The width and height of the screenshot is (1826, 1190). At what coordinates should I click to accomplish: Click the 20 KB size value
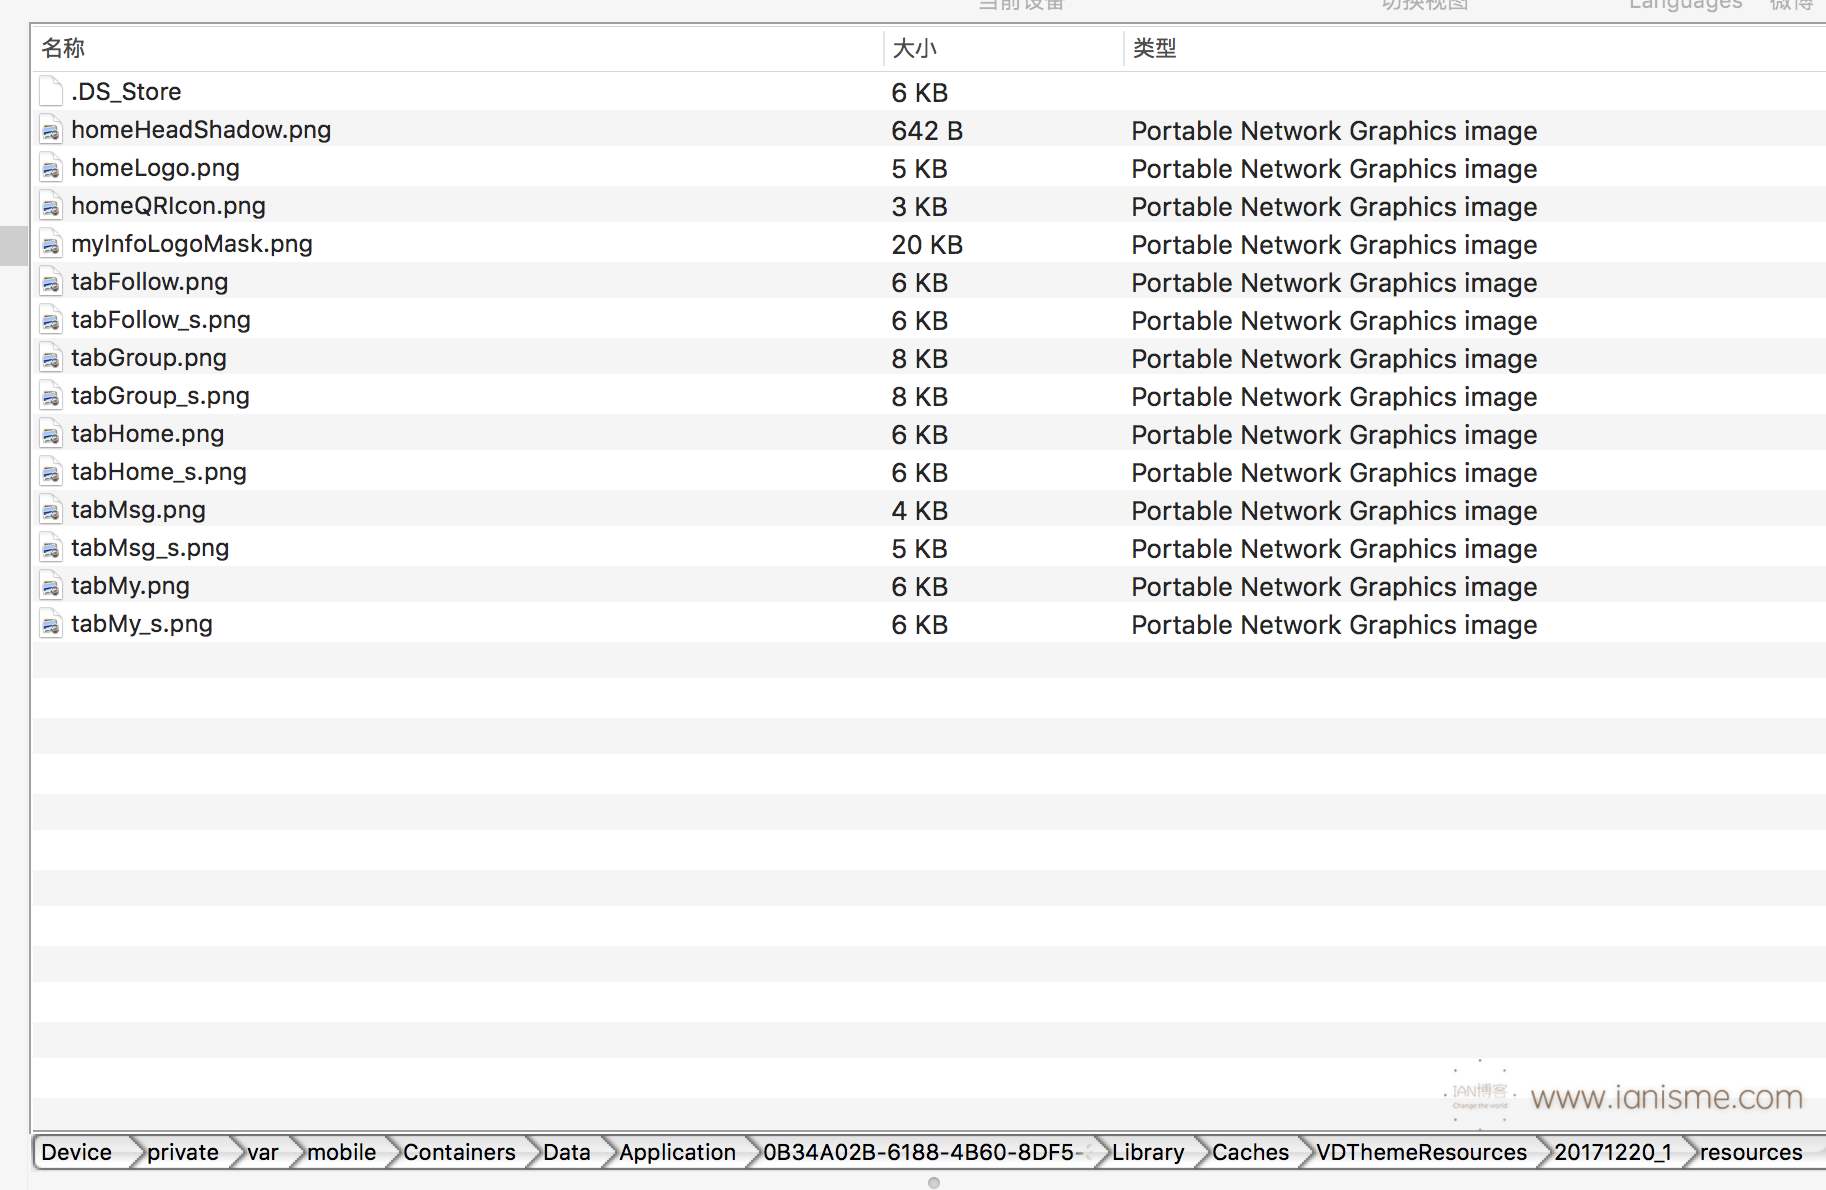point(927,245)
